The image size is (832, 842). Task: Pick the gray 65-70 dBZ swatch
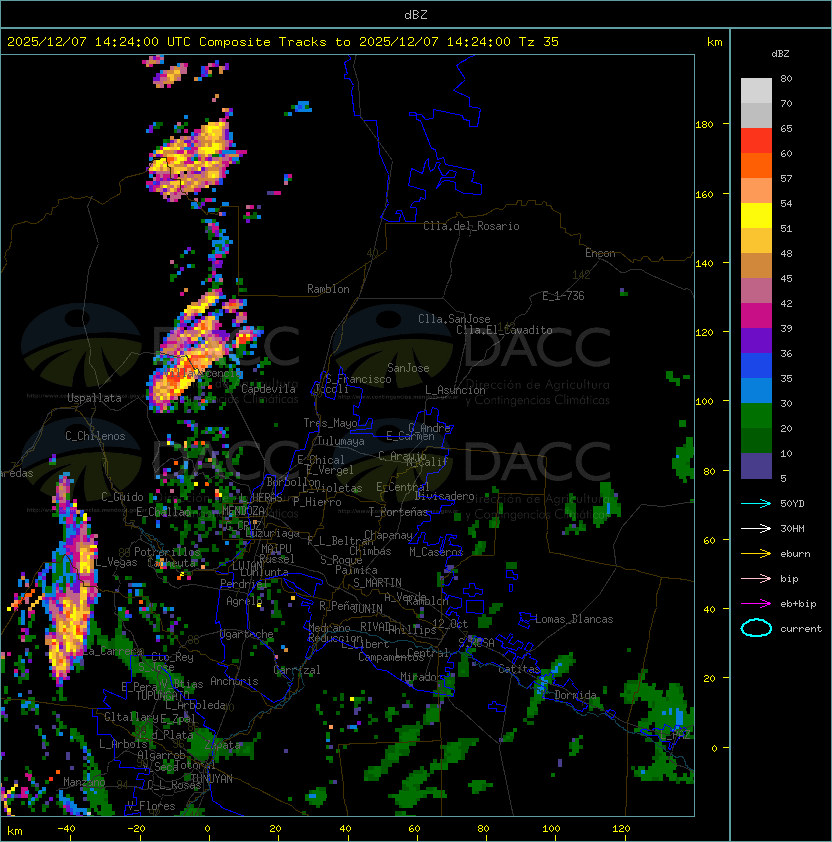click(x=756, y=115)
